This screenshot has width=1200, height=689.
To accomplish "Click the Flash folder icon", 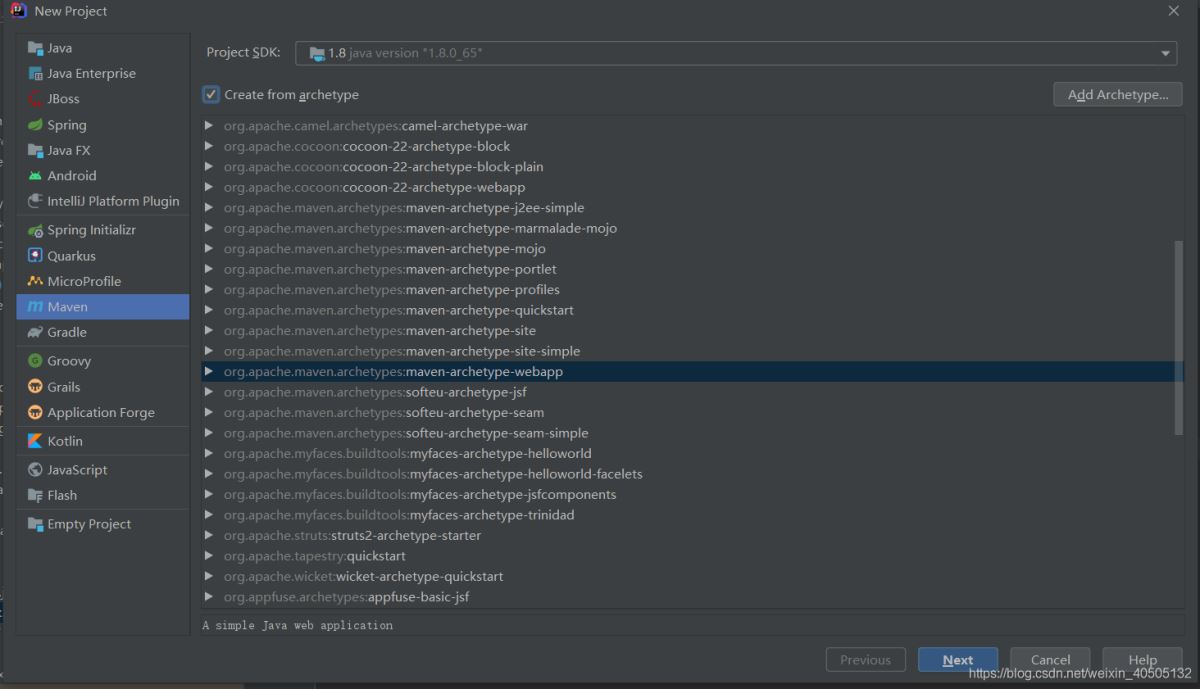I will tap(35, 495).
